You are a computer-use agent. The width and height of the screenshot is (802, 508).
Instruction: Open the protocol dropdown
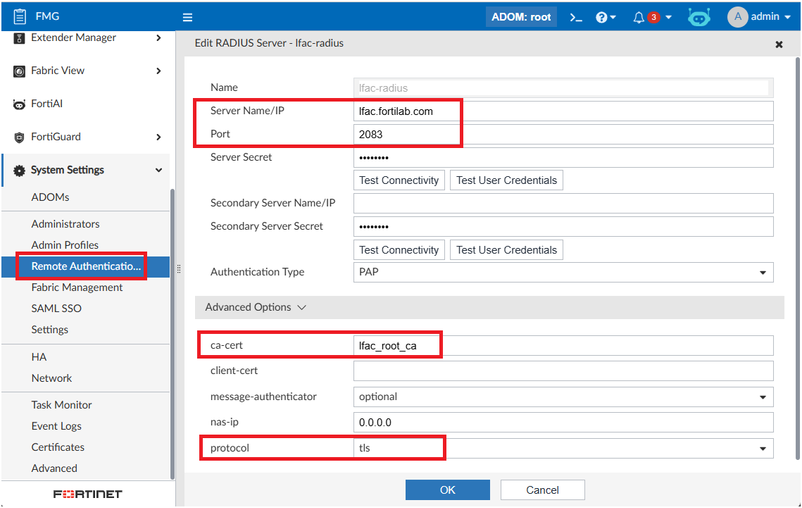(x=564, y=448)
